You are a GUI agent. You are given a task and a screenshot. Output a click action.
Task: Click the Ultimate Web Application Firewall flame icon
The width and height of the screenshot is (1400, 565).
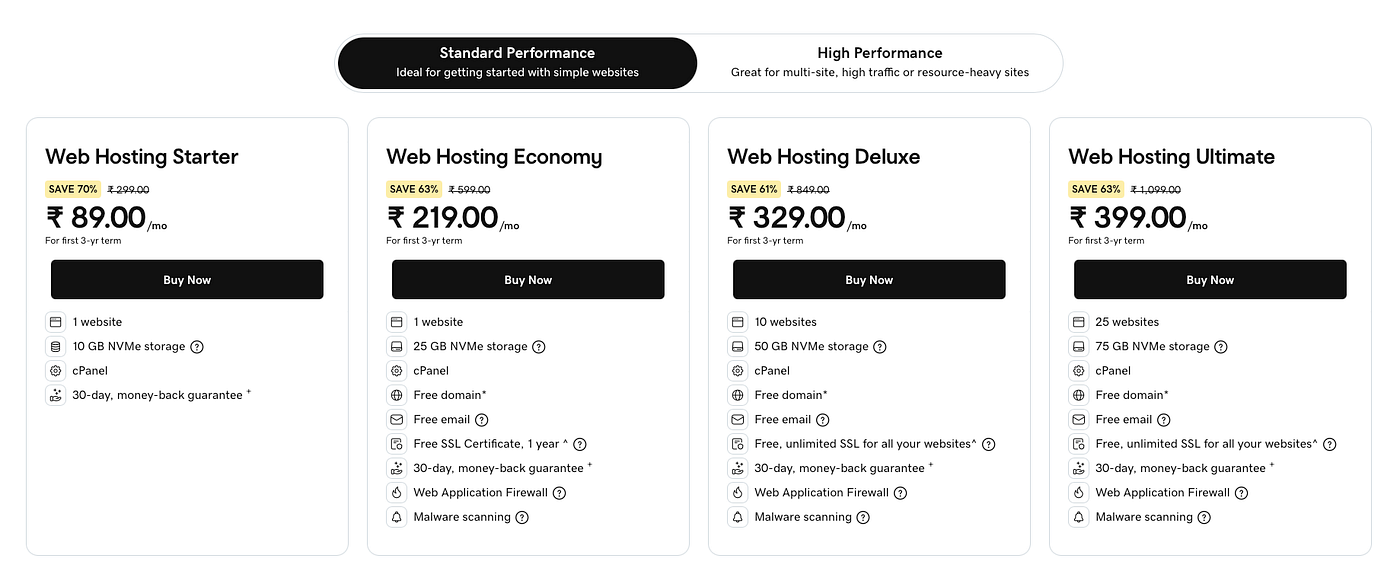(1079, 492)
